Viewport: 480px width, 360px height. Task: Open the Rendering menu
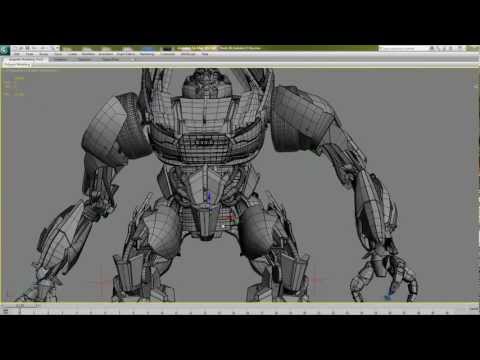(x=147, y=54)
